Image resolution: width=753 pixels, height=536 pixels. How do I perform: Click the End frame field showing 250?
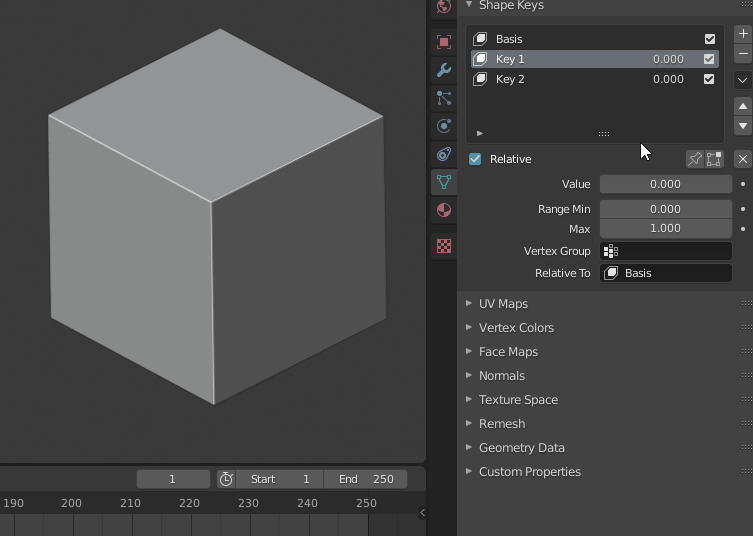pyautogui.click(x=365, y=479)
